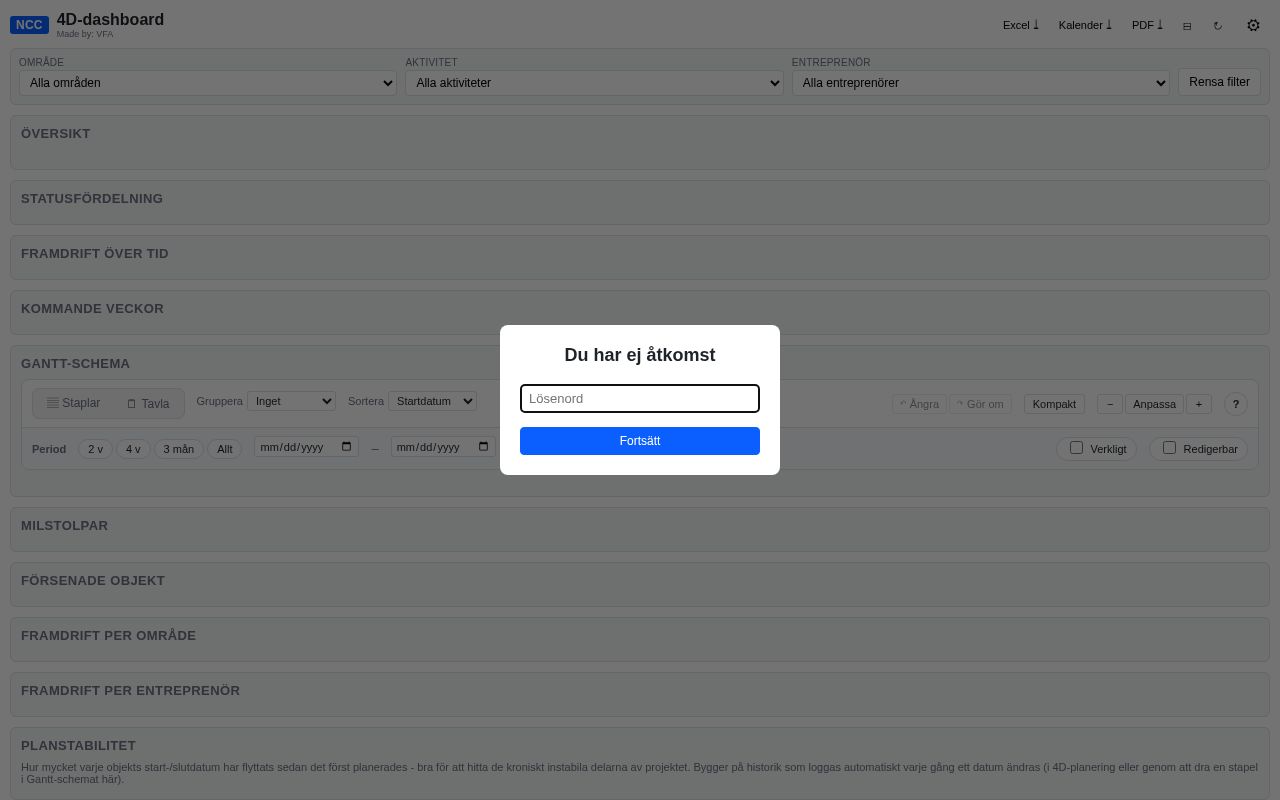Toggle the Kompakt button
The height and width of the screenshot is (800, 1280).
tap(1054, 404)
